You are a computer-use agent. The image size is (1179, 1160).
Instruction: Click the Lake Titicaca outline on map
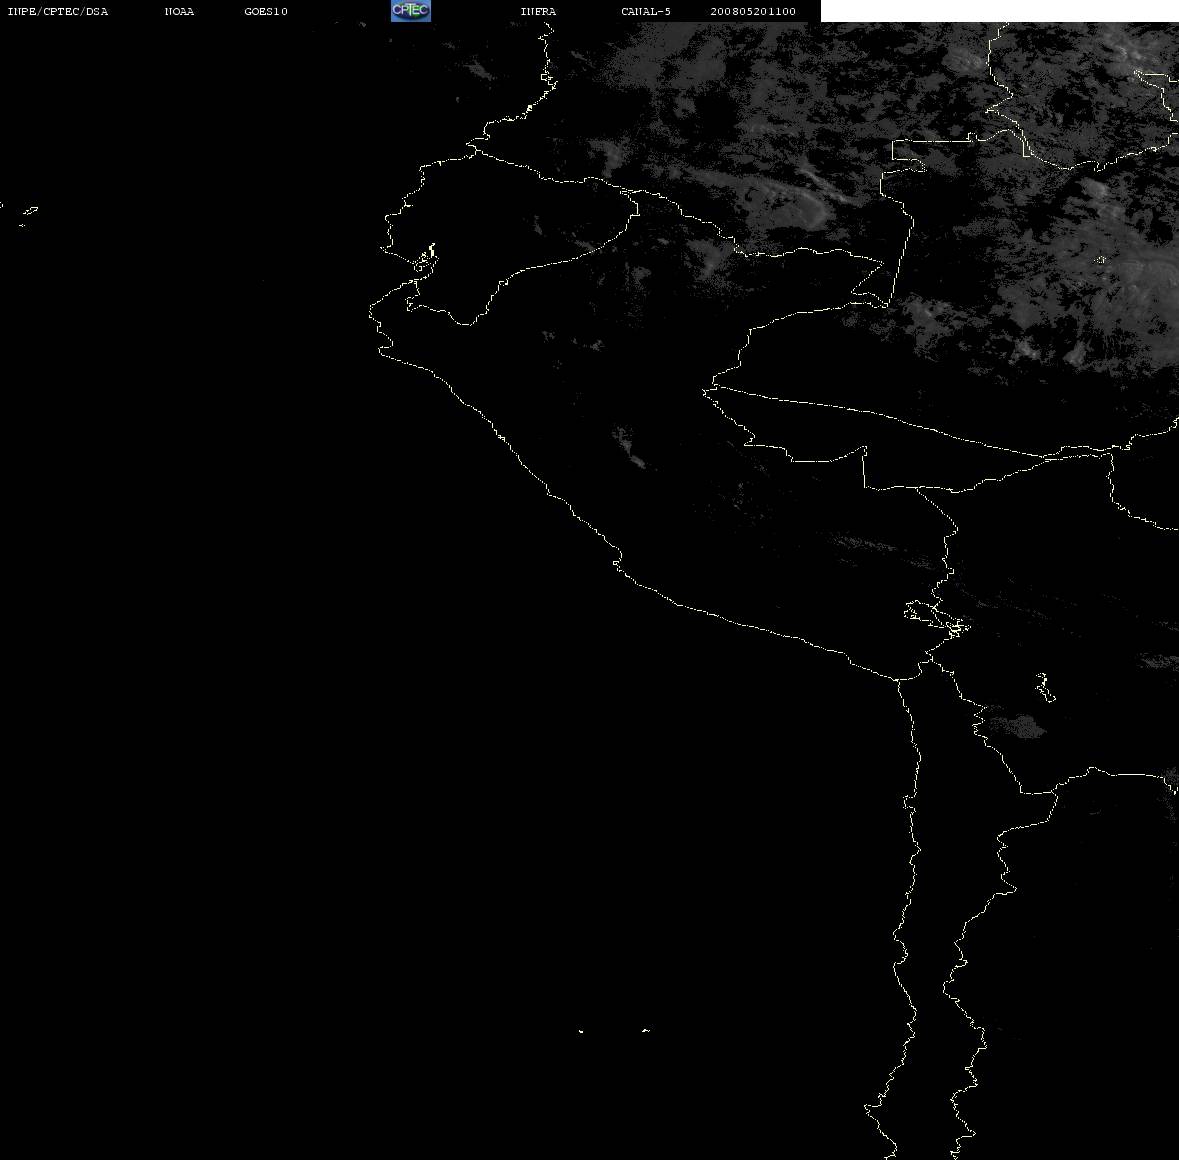point(936,619)
